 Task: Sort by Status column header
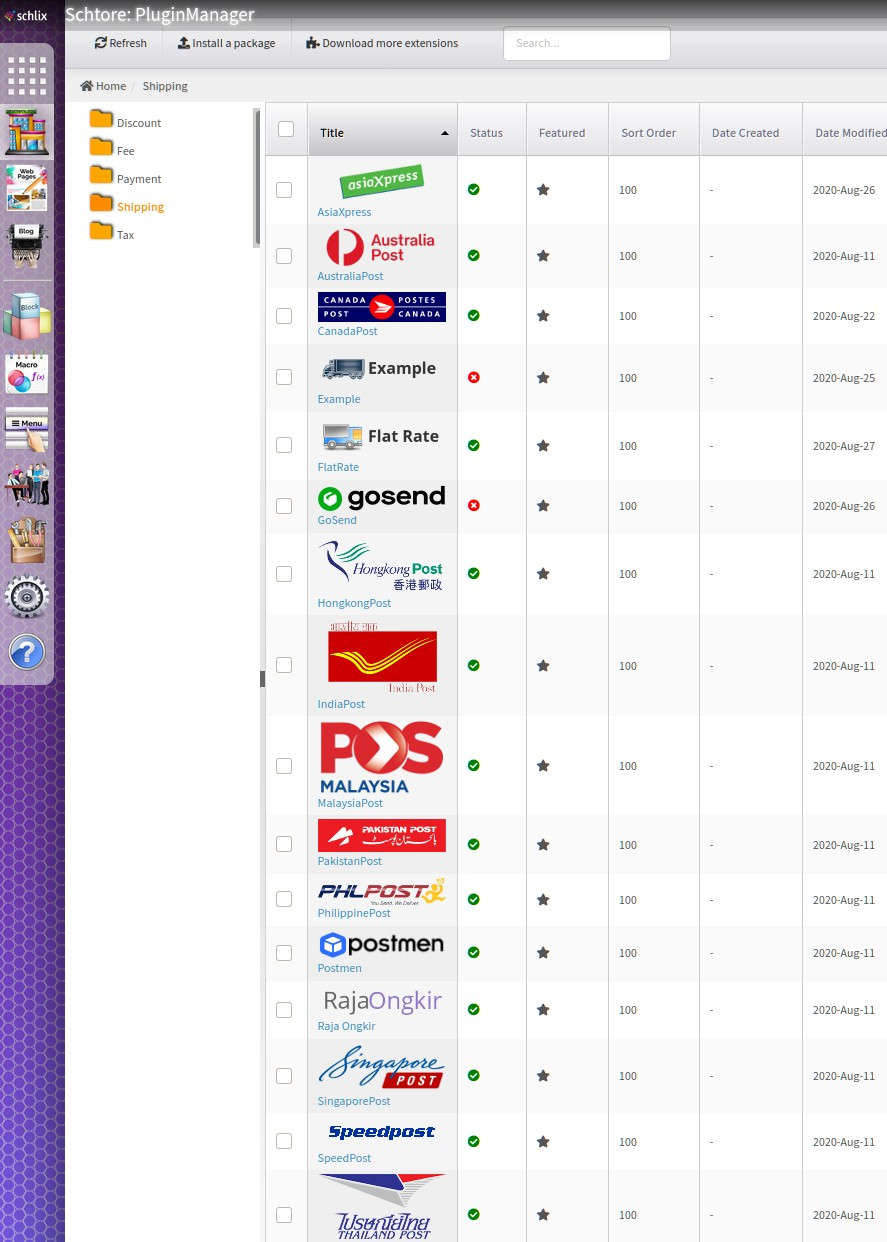pyautogui.click(x=492, y=130)
